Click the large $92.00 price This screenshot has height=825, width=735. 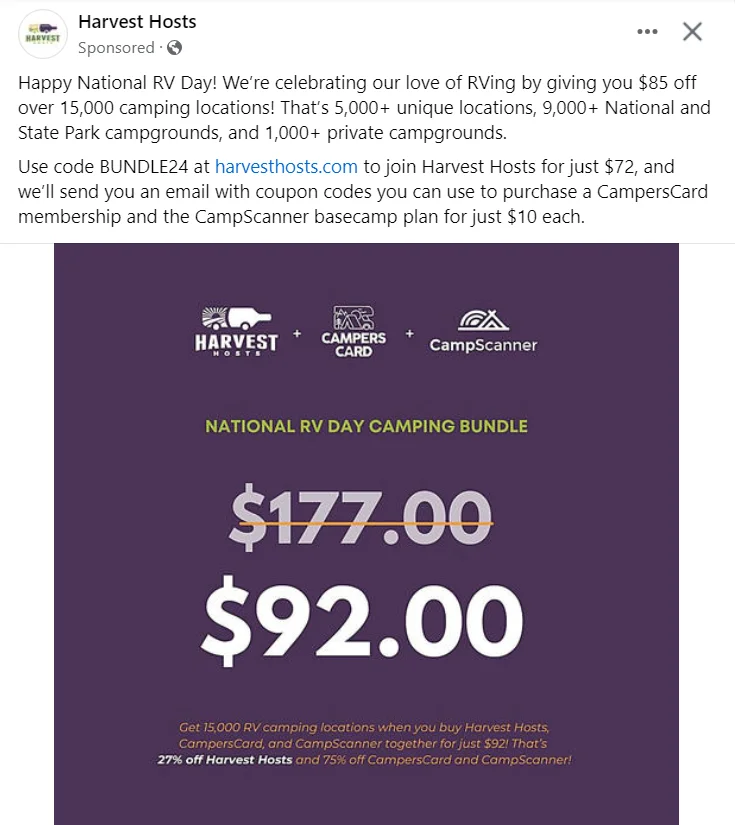(x=361, y=621)
